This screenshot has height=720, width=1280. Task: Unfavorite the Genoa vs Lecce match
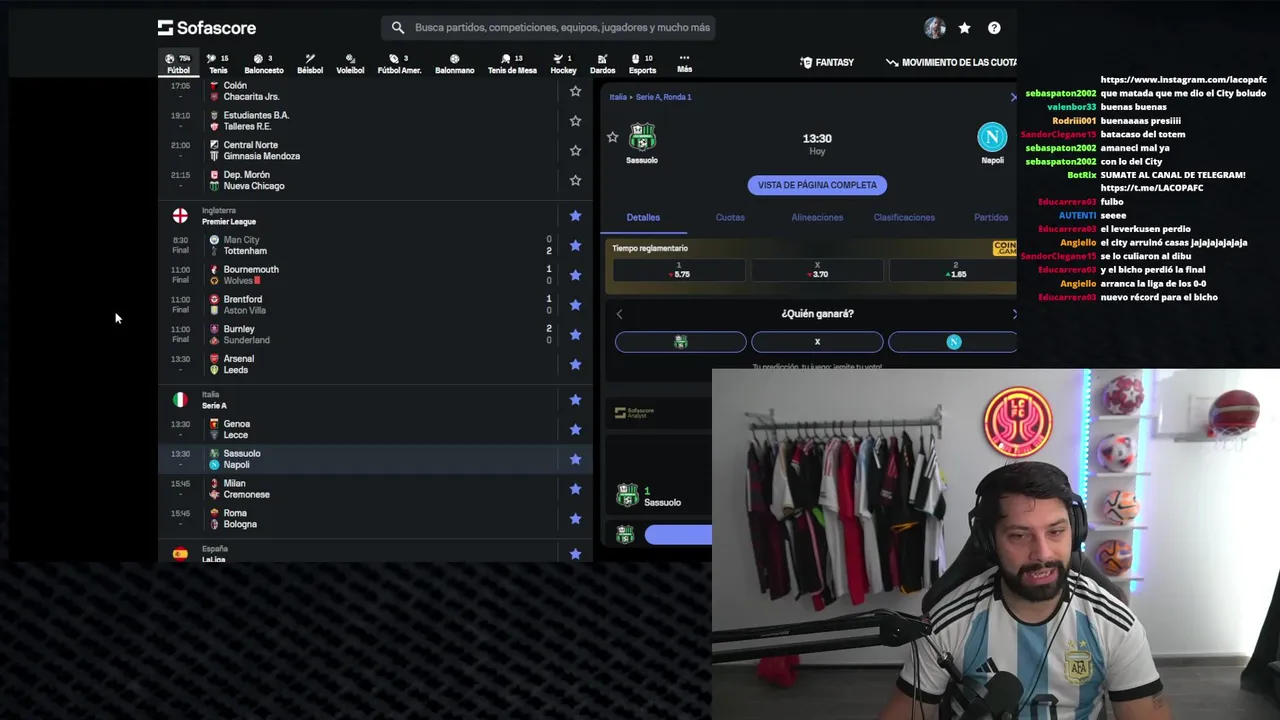[x=575, y=429]
